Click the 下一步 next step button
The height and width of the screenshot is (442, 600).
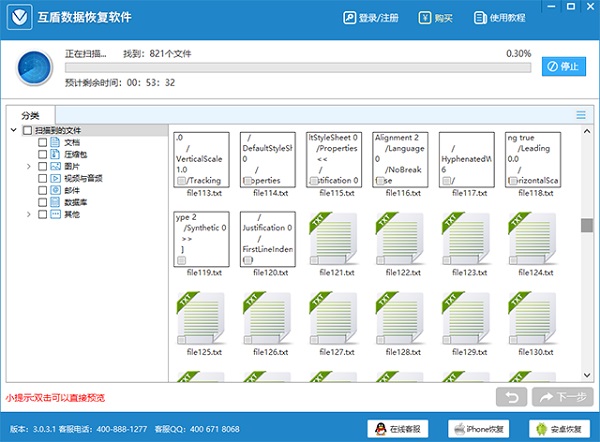[562, 397]
